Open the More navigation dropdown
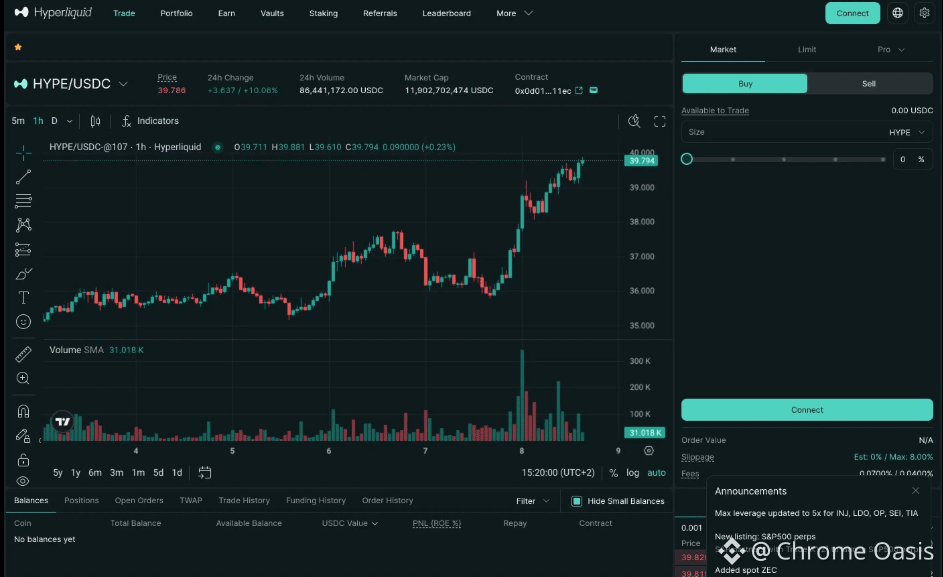Screen dimensions: 943x577 coord(514,13)
